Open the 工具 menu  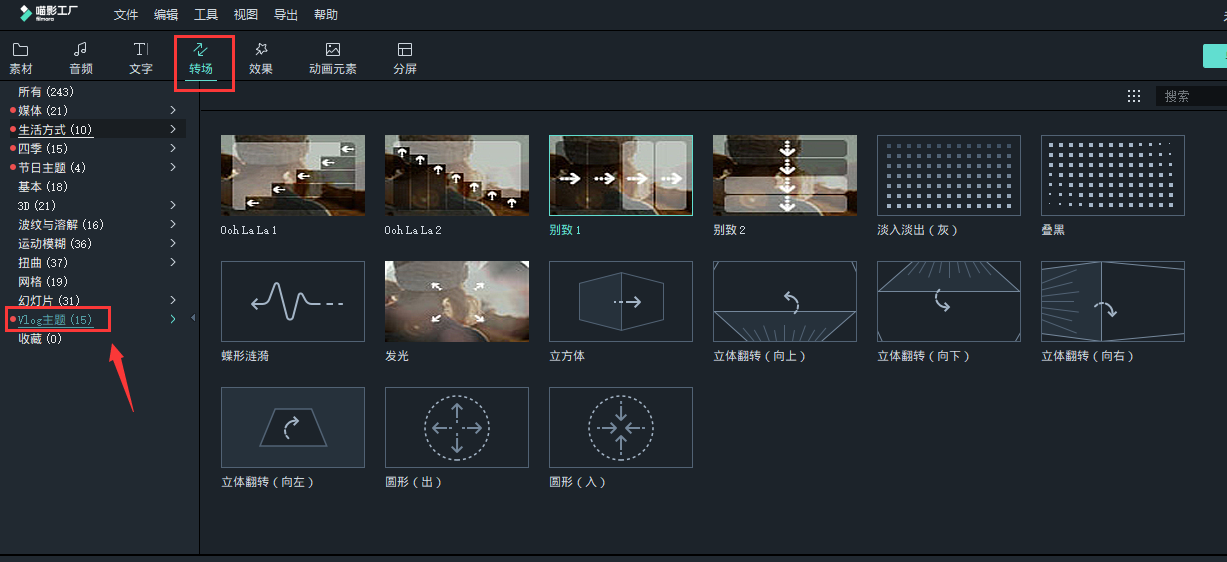coord(206,15)
